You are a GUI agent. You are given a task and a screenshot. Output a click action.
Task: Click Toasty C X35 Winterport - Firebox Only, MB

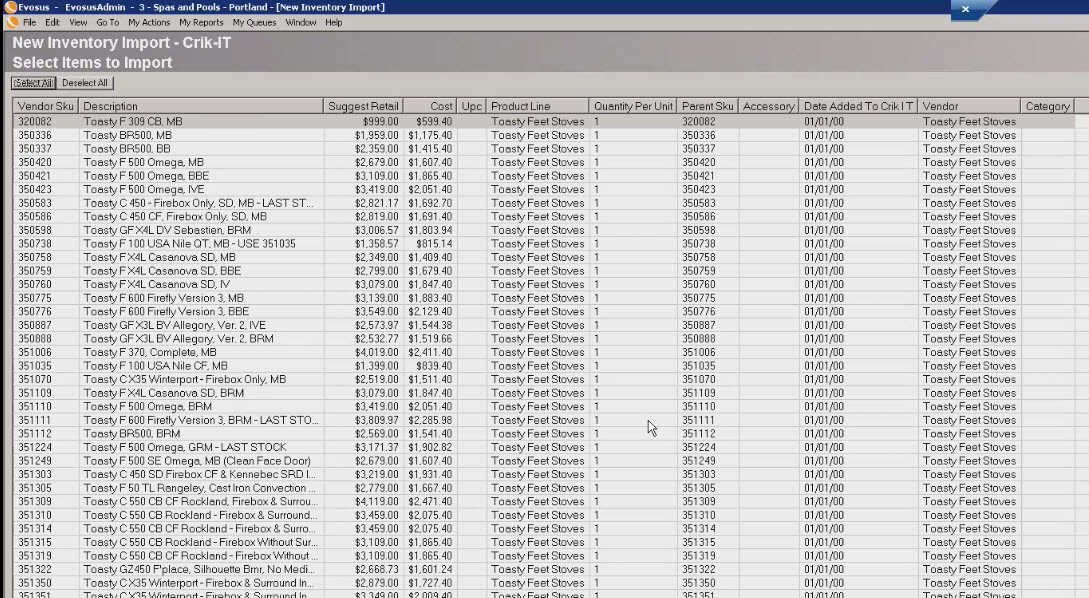tap(184, 379)
